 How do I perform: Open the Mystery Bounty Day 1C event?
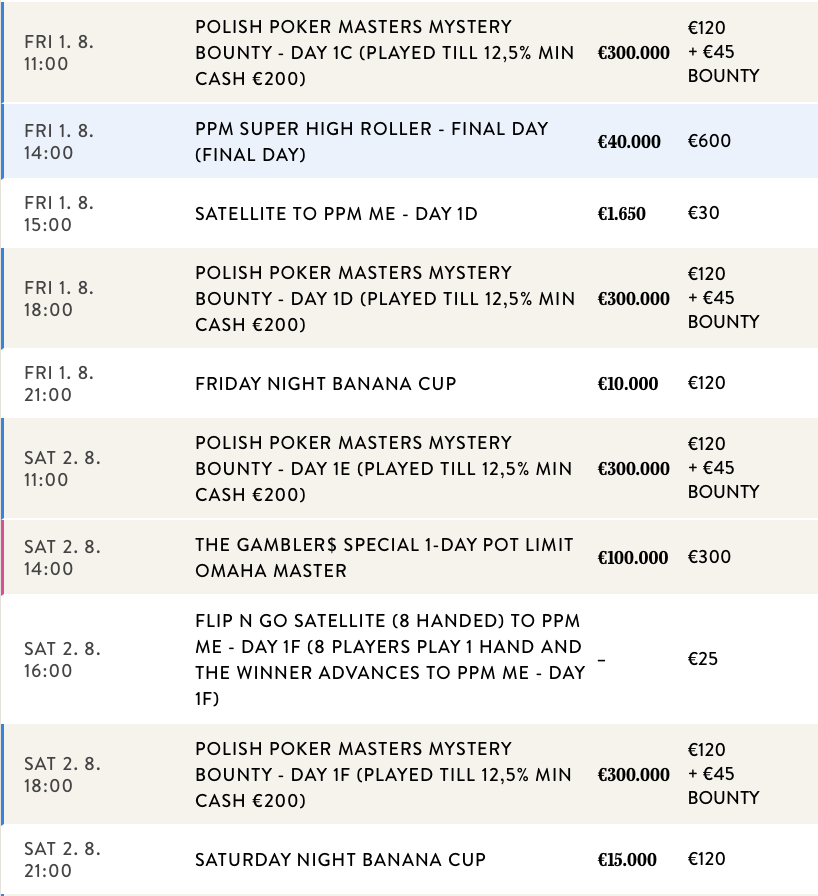(384, 52)
